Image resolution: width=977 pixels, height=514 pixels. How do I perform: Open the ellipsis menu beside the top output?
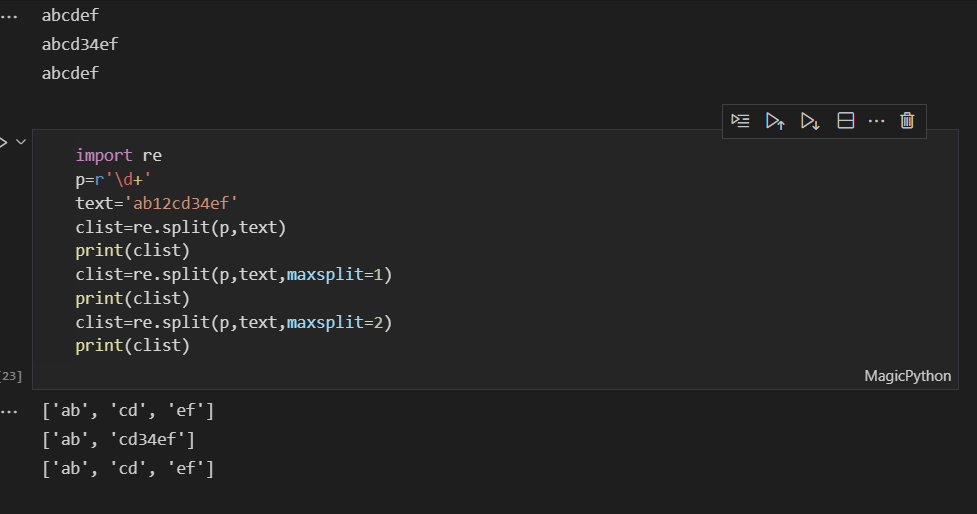[x=9, y=16]
